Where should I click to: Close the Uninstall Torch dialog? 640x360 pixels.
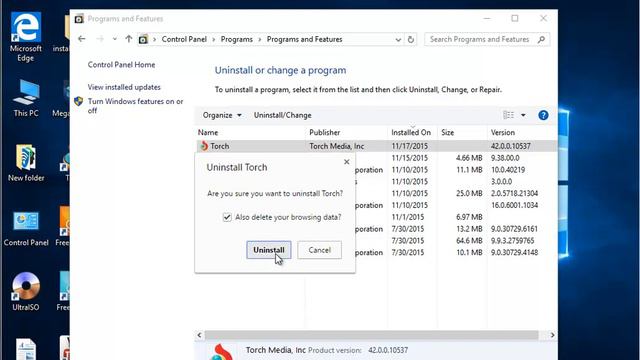[347, 162]
